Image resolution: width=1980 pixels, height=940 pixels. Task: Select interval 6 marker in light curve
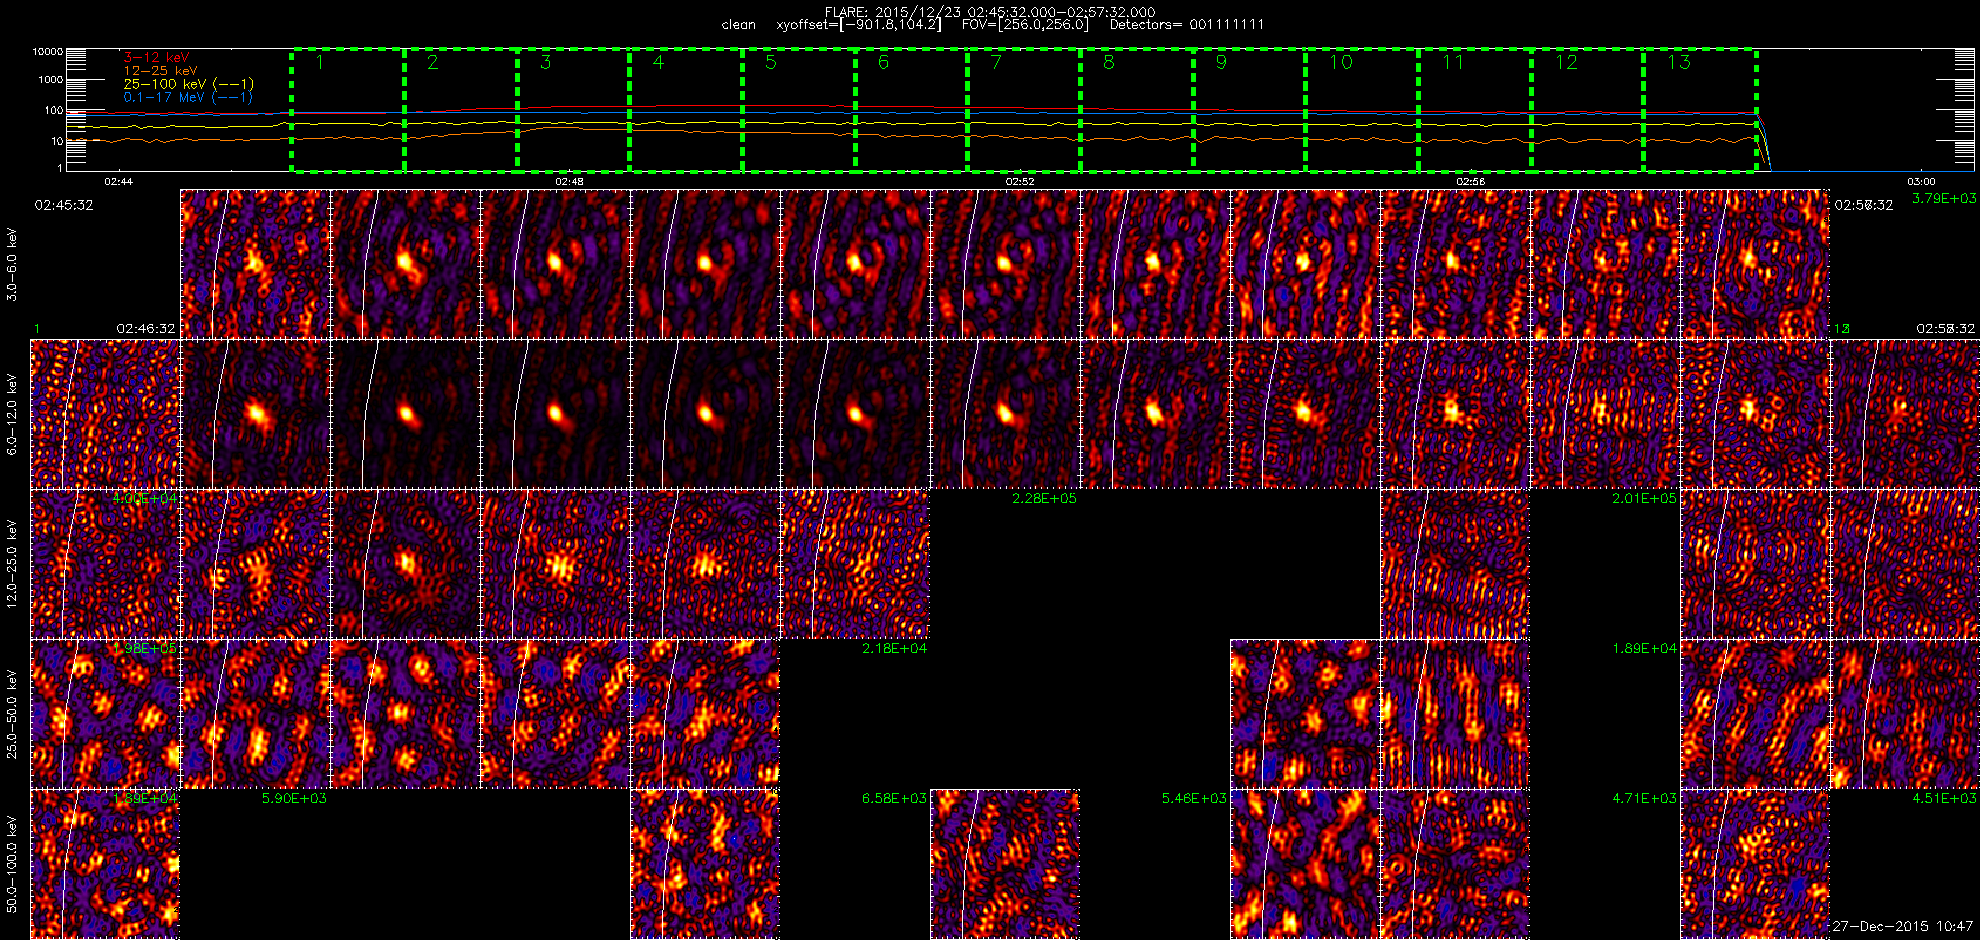883,62
